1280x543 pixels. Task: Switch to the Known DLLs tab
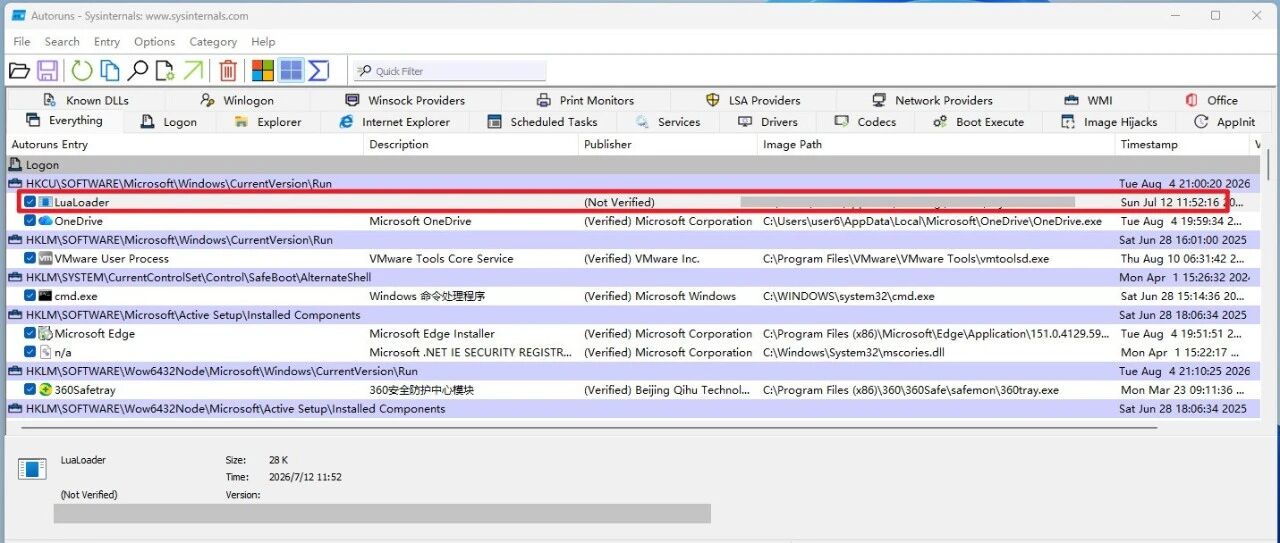(x=86, y=100)
